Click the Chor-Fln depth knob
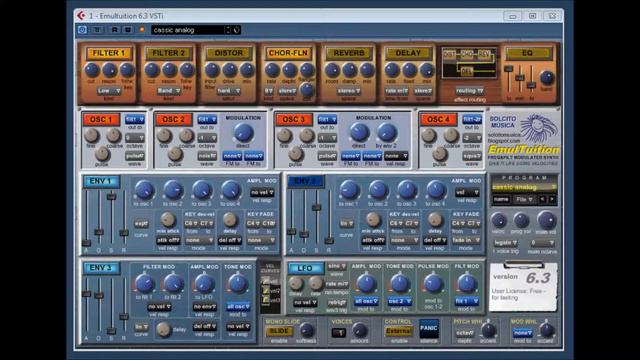Image resolution: width=640 pixels, height=360 pixels. click(289, 70)
